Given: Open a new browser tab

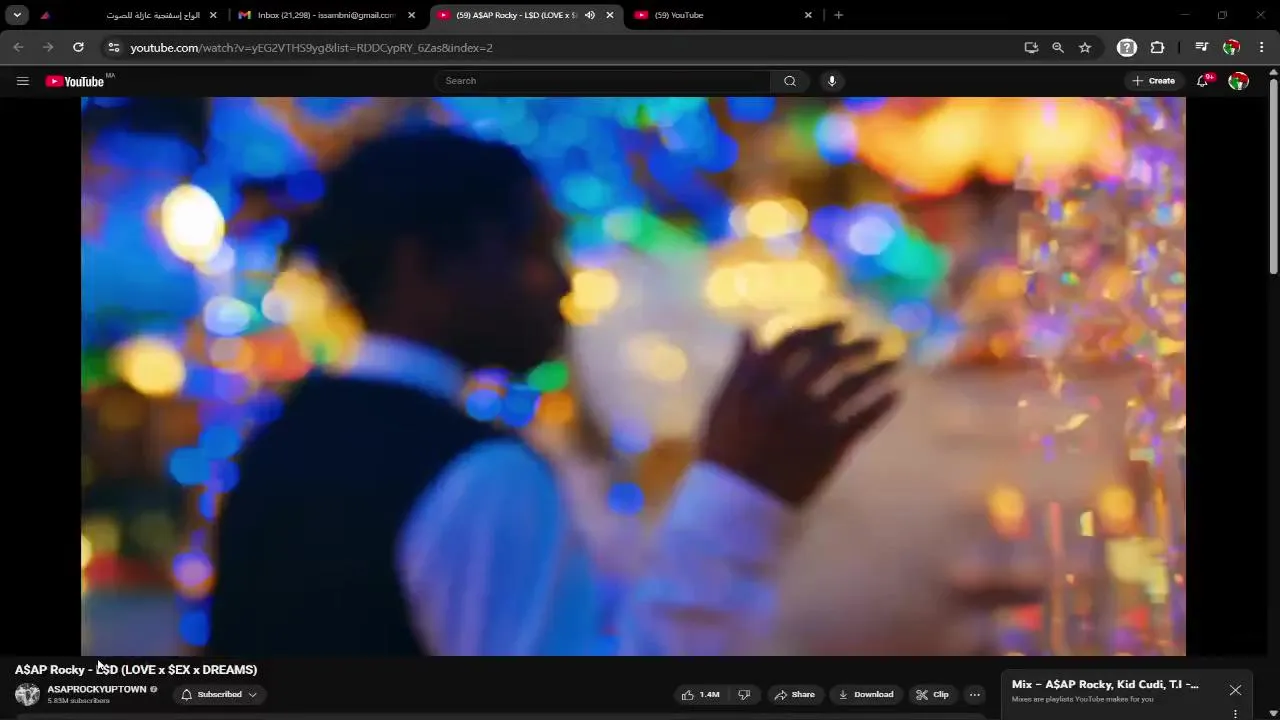Looking at the screenshot, I should pos(838,15).
